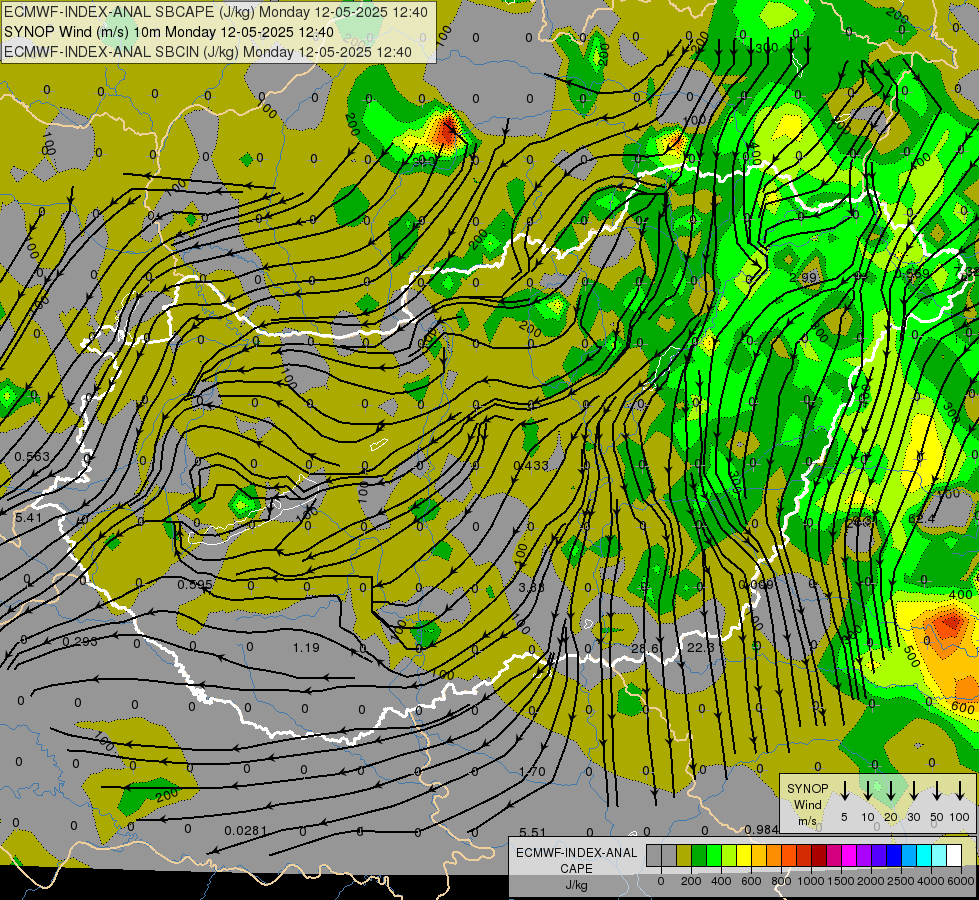The image size is (979, 900).
Task: Click the SYNOP Wind 10m title line
Action: (169, 32)
